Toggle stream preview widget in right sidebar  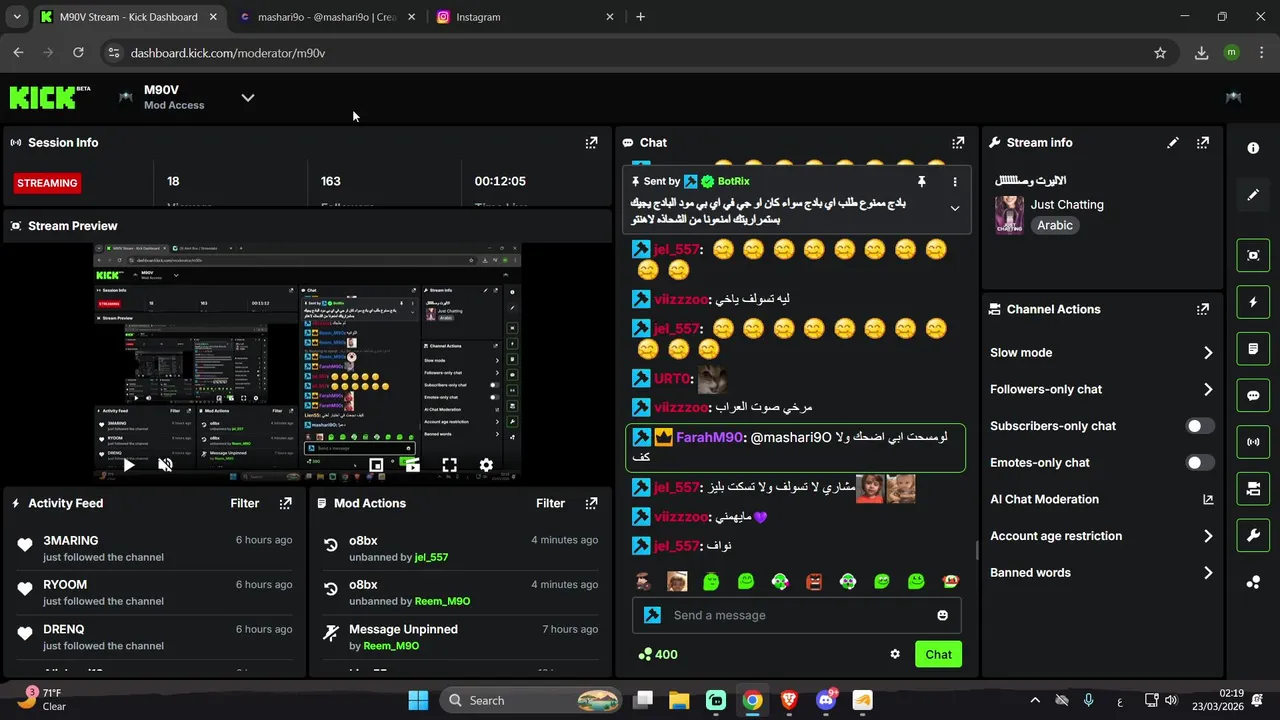tap(1253, 255)
